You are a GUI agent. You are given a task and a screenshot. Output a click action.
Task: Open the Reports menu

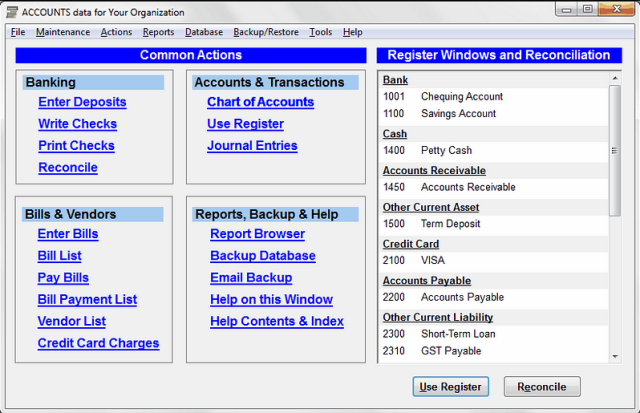(158, 32)
